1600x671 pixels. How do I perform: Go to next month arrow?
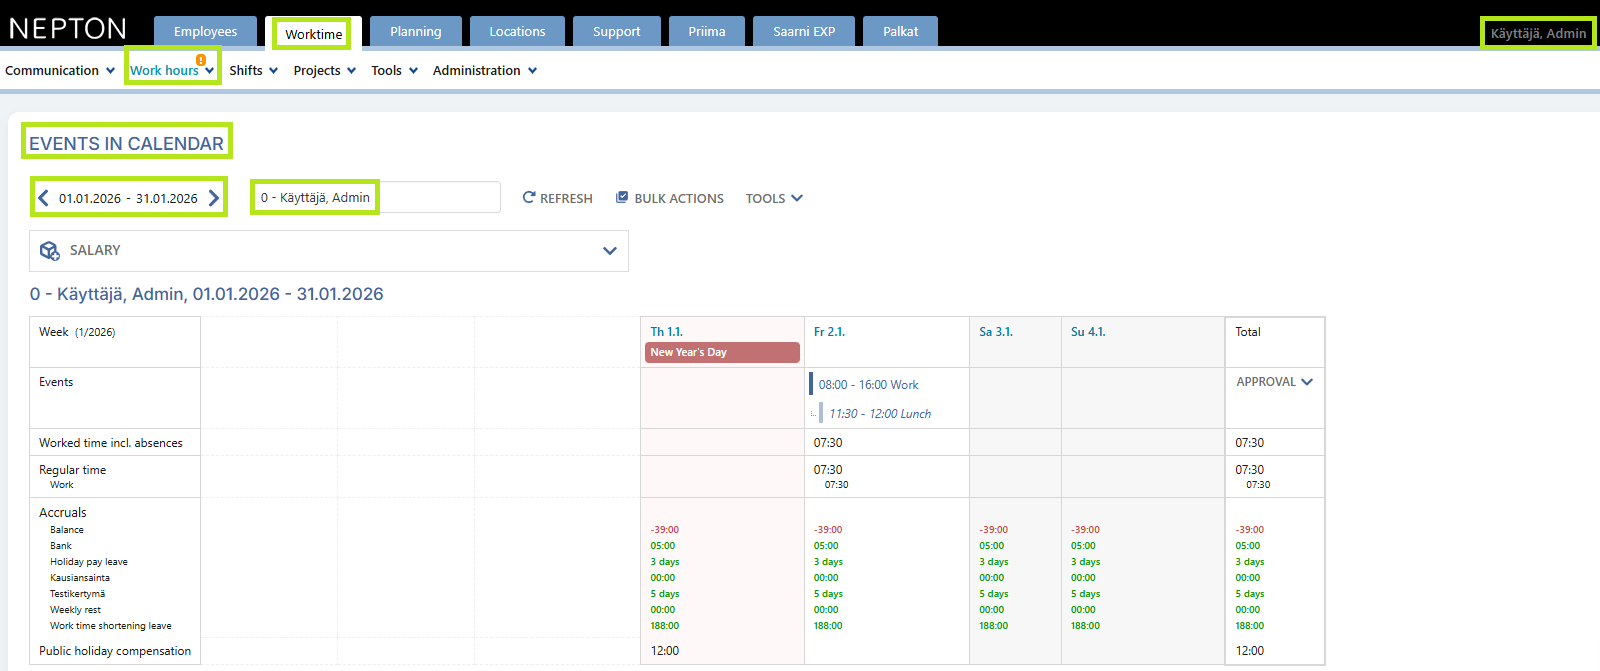(214, 198)
